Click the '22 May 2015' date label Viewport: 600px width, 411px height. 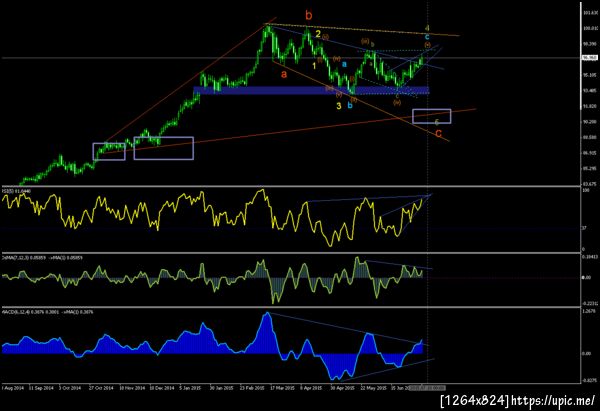click(374, 388)
